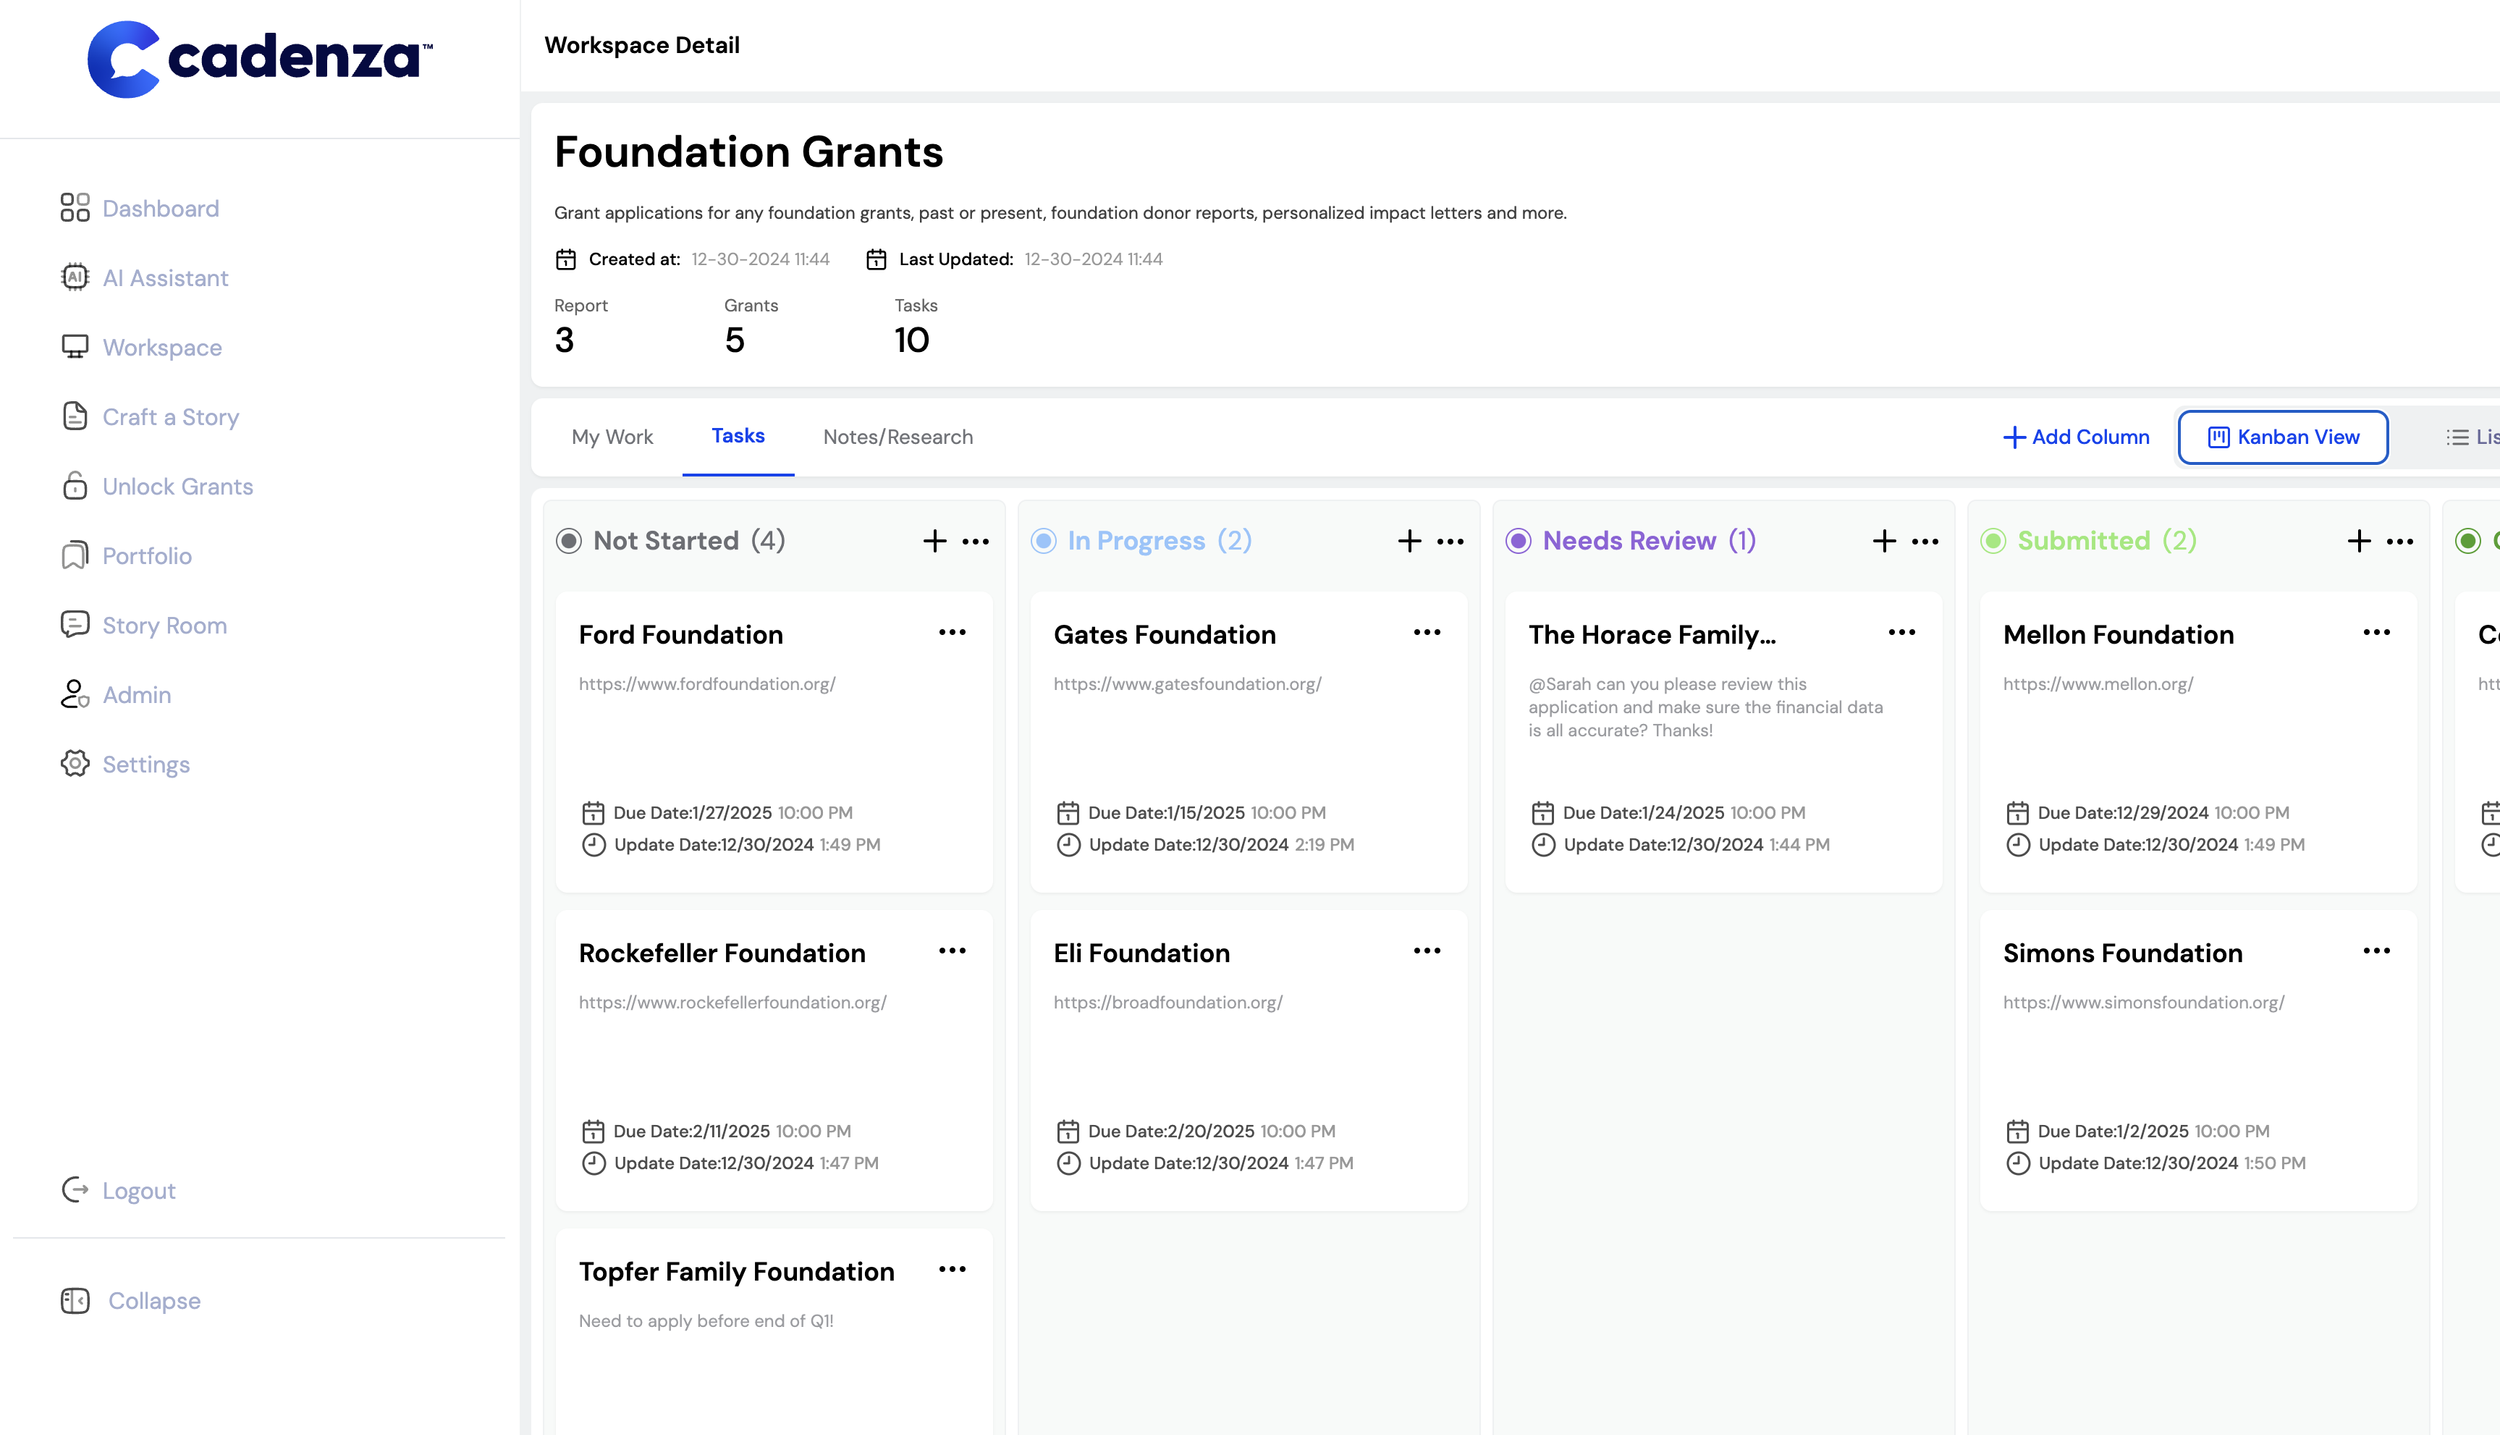Click the Unlock Grants padlock icon

coord(75,485)
